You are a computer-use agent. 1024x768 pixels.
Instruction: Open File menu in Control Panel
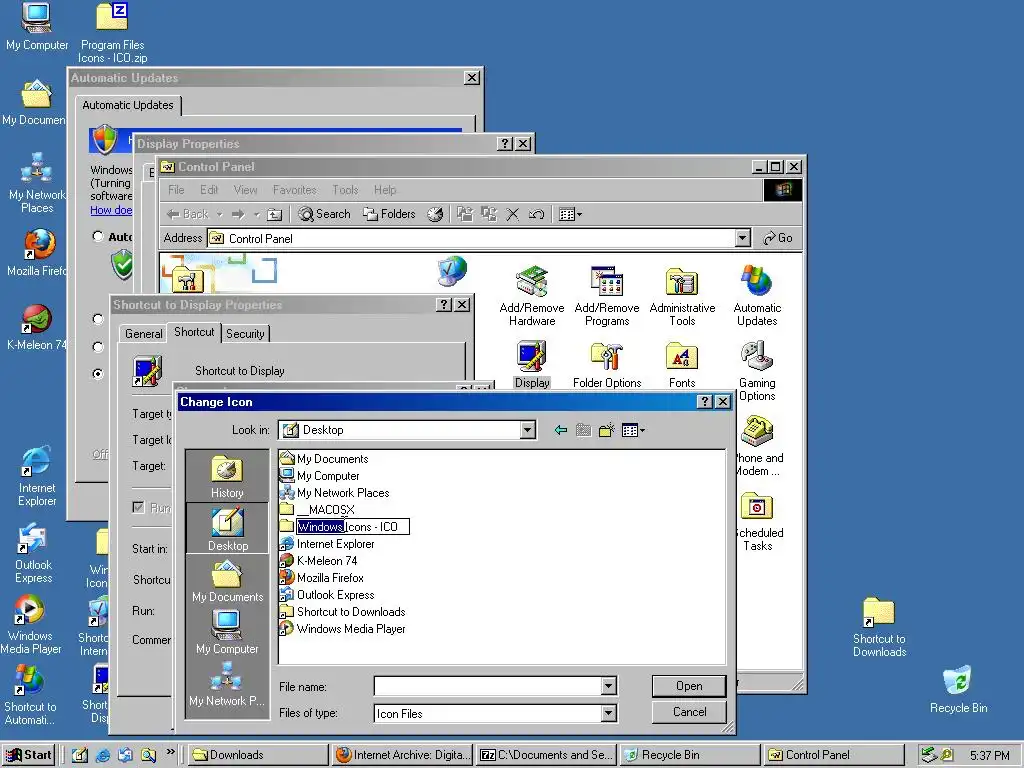pos(176,190)
